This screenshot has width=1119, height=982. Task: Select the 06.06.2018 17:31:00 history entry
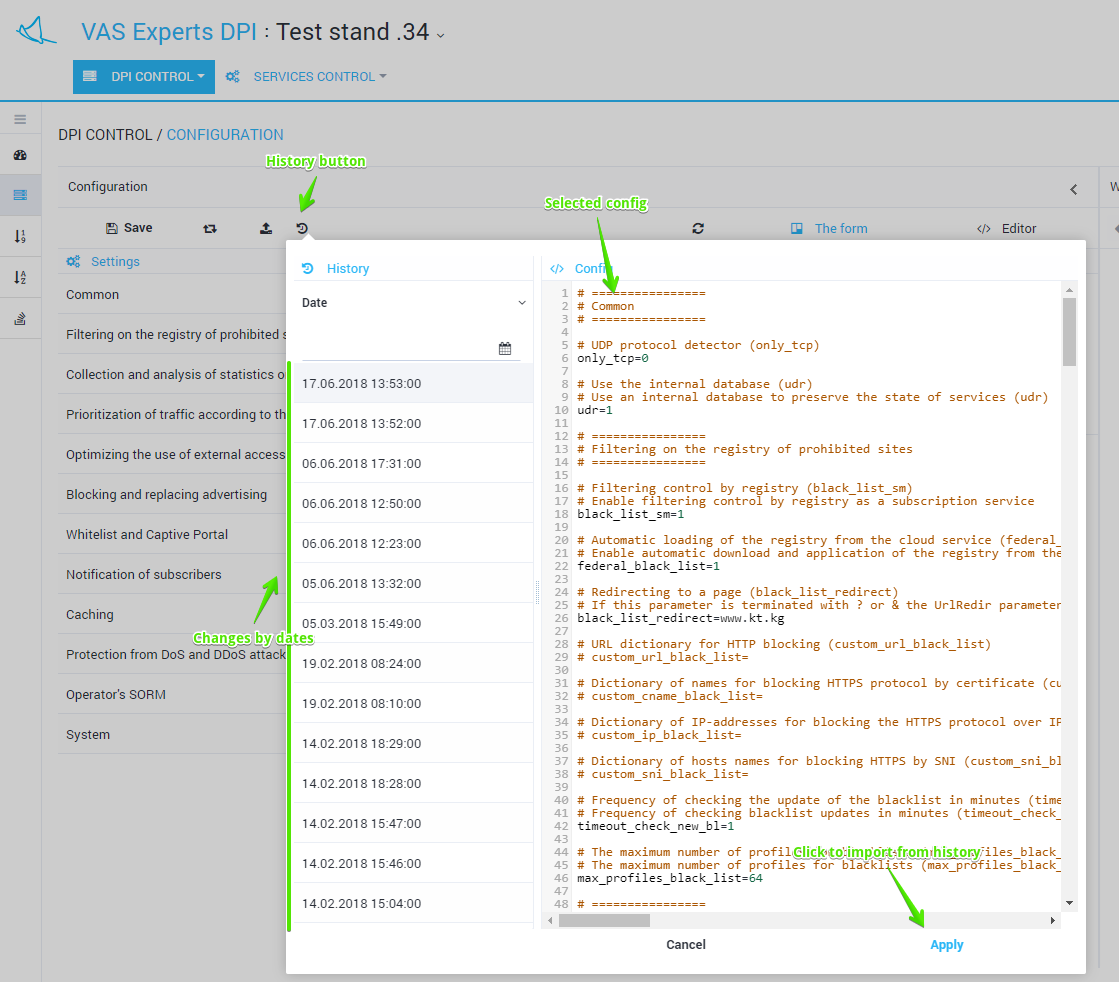coord(361,463)
